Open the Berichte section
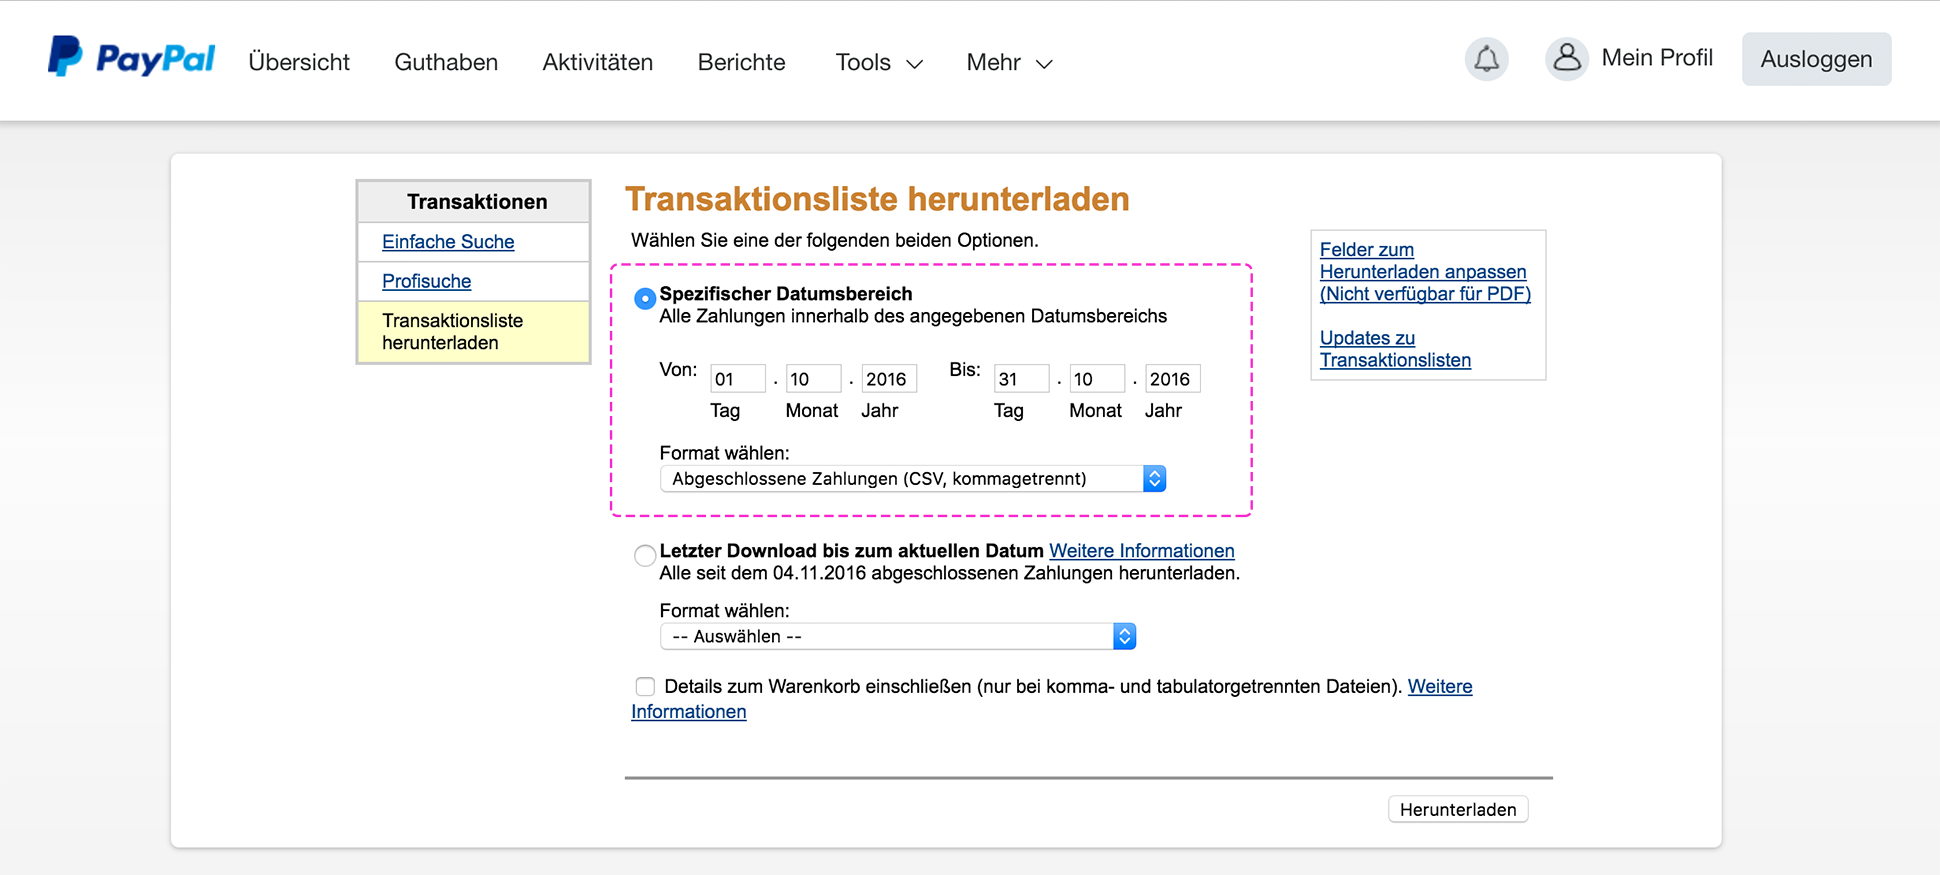The height and width of the screenshot is (875, 1940). [x=741, y=62]
